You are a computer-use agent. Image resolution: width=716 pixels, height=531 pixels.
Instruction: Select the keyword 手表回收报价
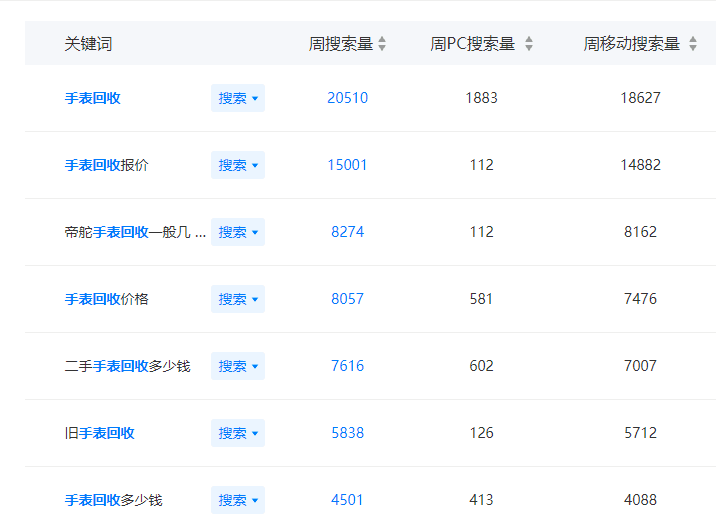(107, 165)
